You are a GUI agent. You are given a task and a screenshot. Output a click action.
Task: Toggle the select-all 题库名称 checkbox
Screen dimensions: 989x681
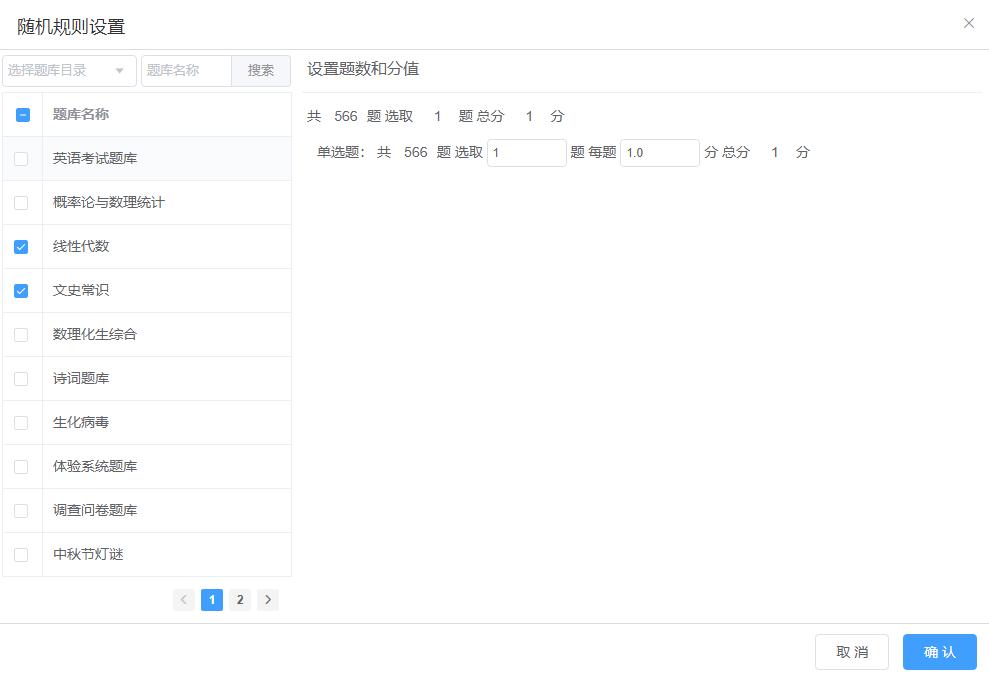(x=22, y=114)
